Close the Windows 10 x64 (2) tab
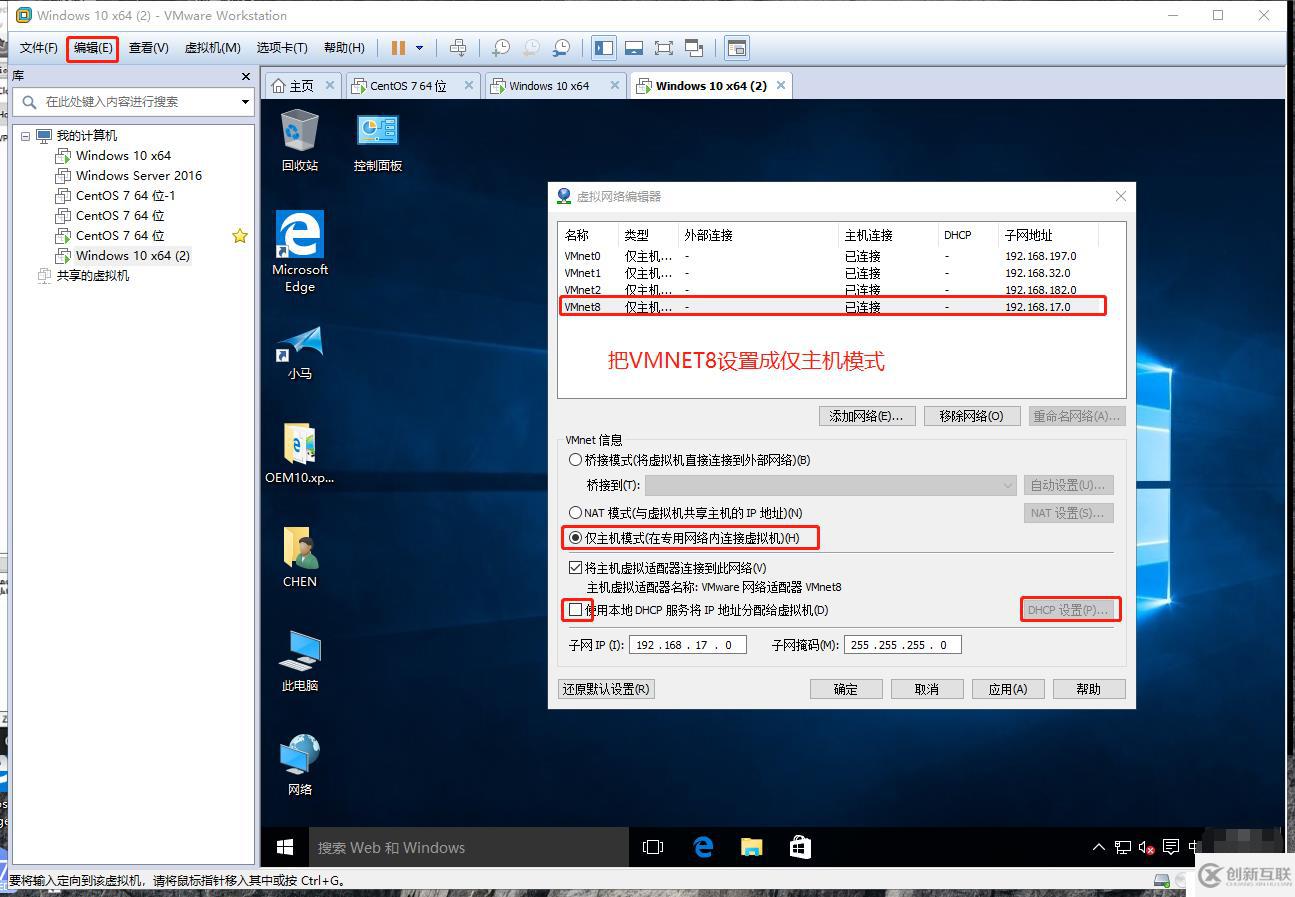The width and height of the screenshot is (1295, 897). point(781,86)
